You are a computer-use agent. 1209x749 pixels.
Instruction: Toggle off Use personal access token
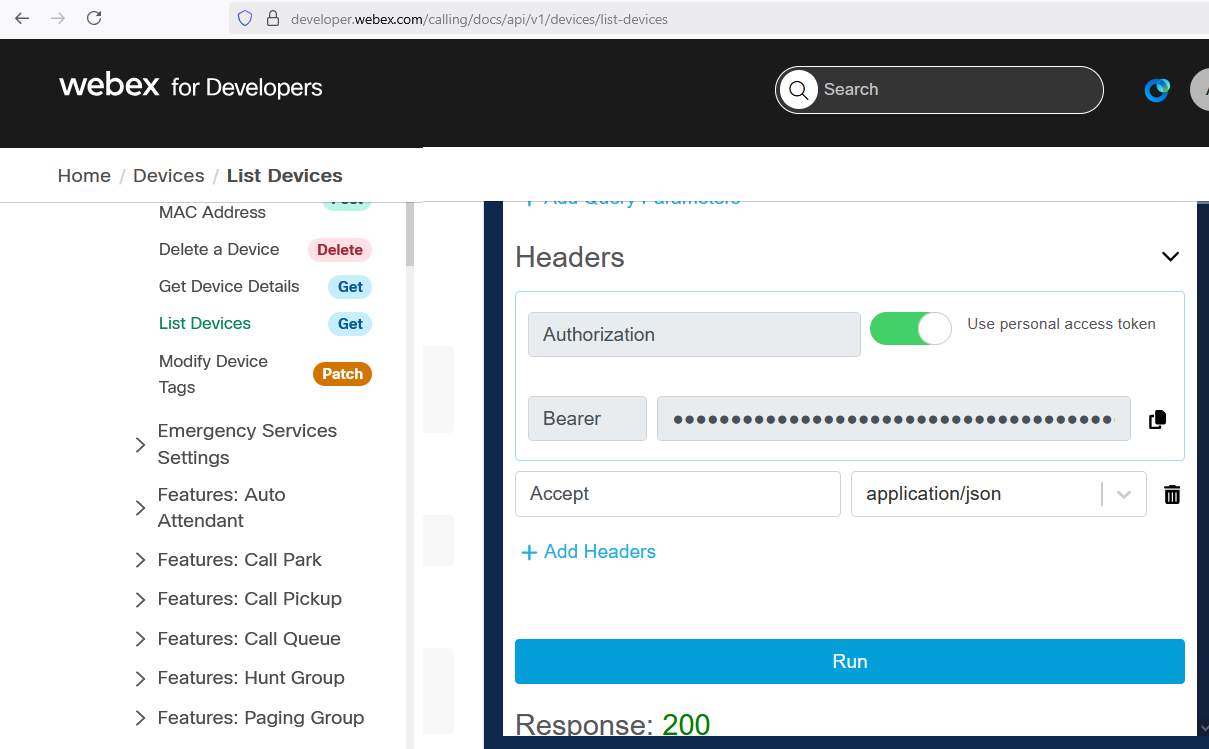[x=910, y=328]
